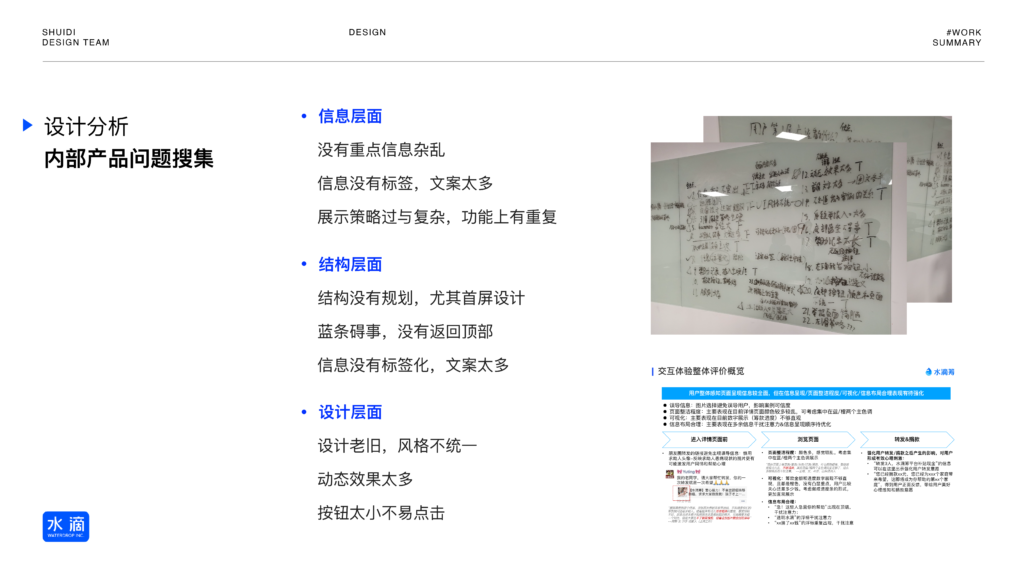Select the 设计层面 heading

point(350,412)
